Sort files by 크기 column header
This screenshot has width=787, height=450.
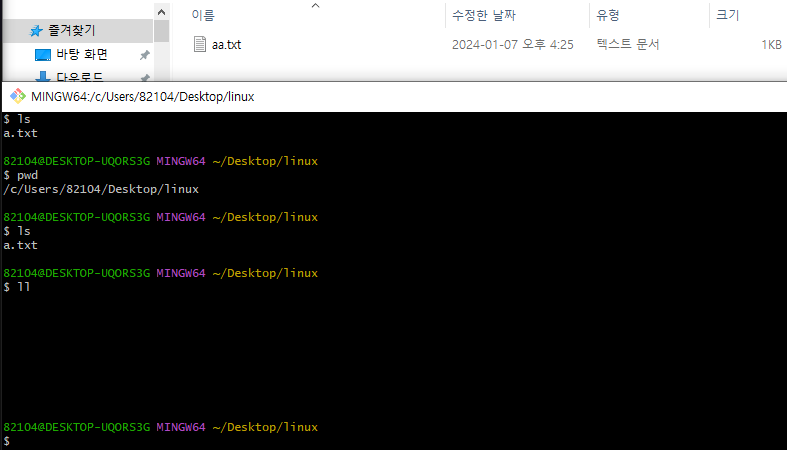pyautogui.click(x=728, y=15)
